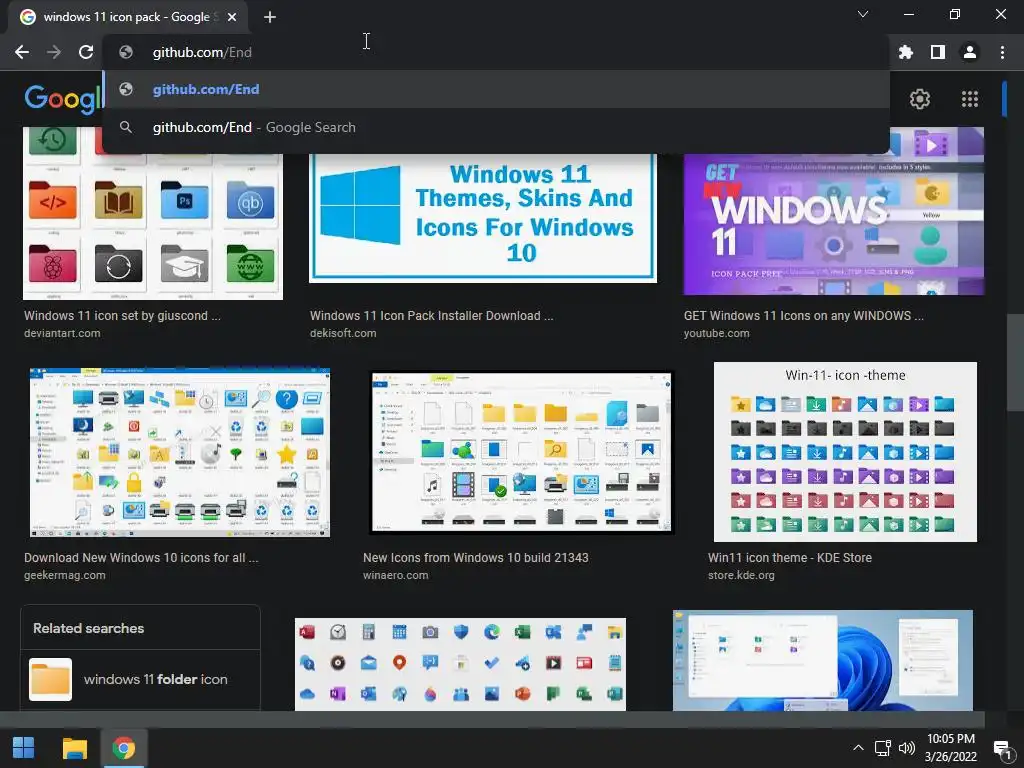This screenshot has width=1024, height=768.
Task: Open a new browser tab
Action: pos(270,17)
